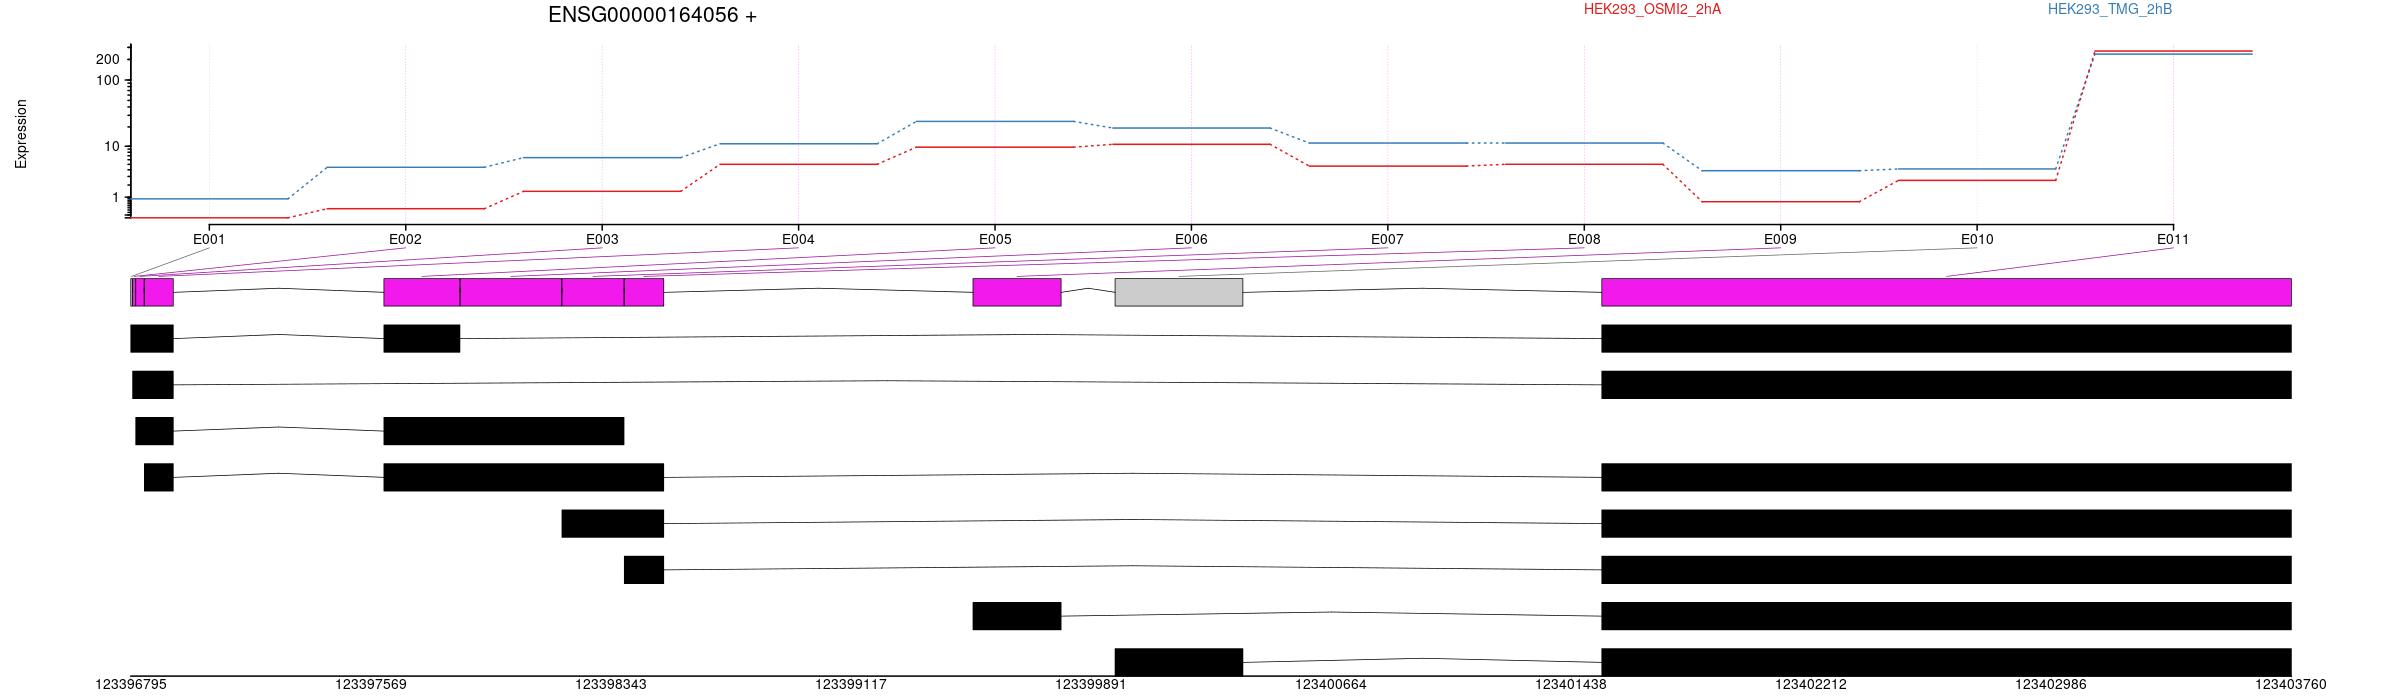The width and height of the screenshot is (2400, 700).
Task: Click genomic coordinate 123400664
Action: coord(1331,685)
